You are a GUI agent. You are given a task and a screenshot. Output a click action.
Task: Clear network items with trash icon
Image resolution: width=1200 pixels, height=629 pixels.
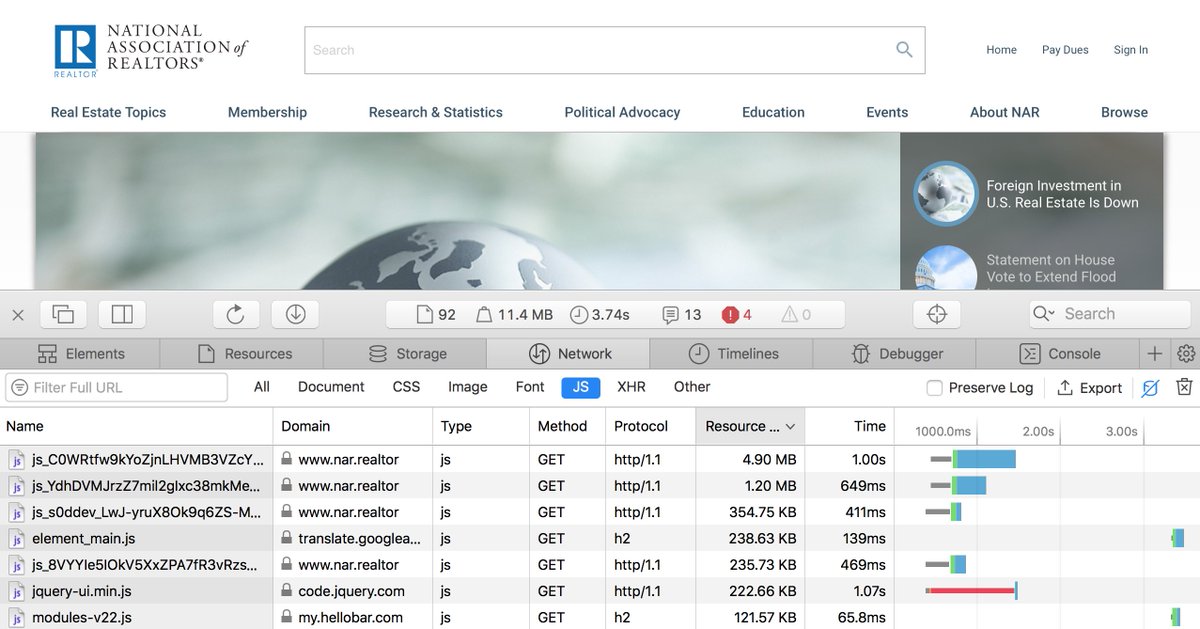tap(1184, 387)
